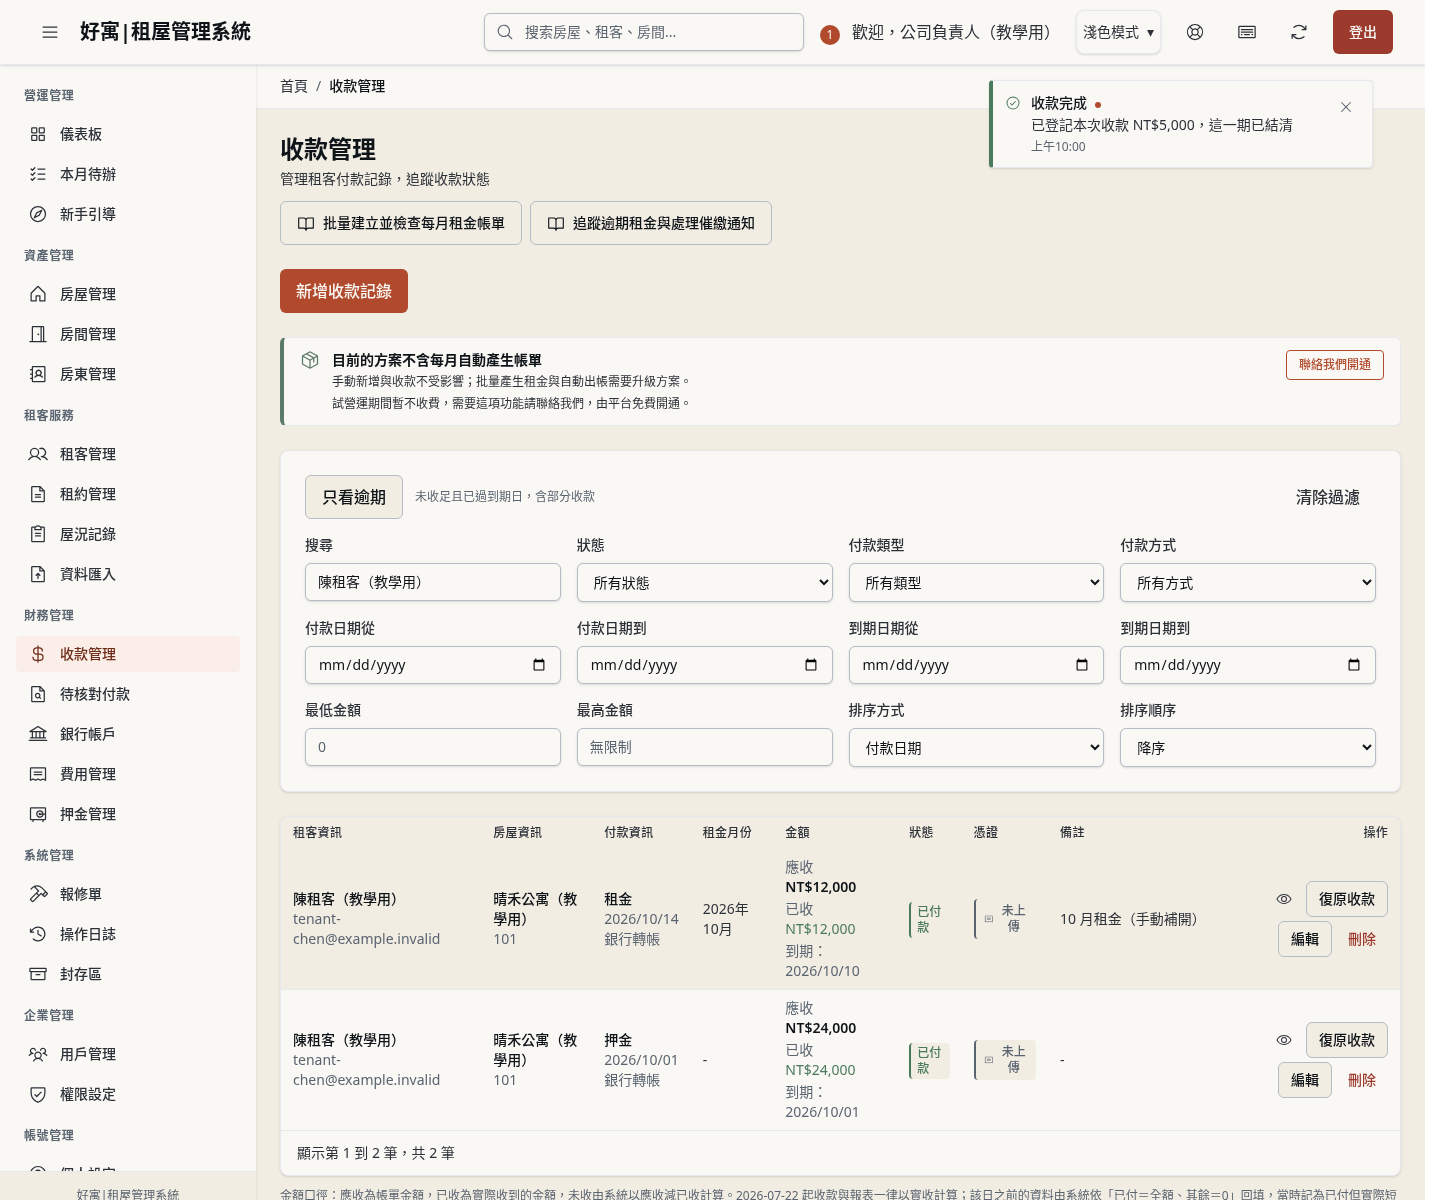The width and height of the screenshot is (1440, 1200).
Task: Click 清除過濾 link
Action: click(1328, 497)
